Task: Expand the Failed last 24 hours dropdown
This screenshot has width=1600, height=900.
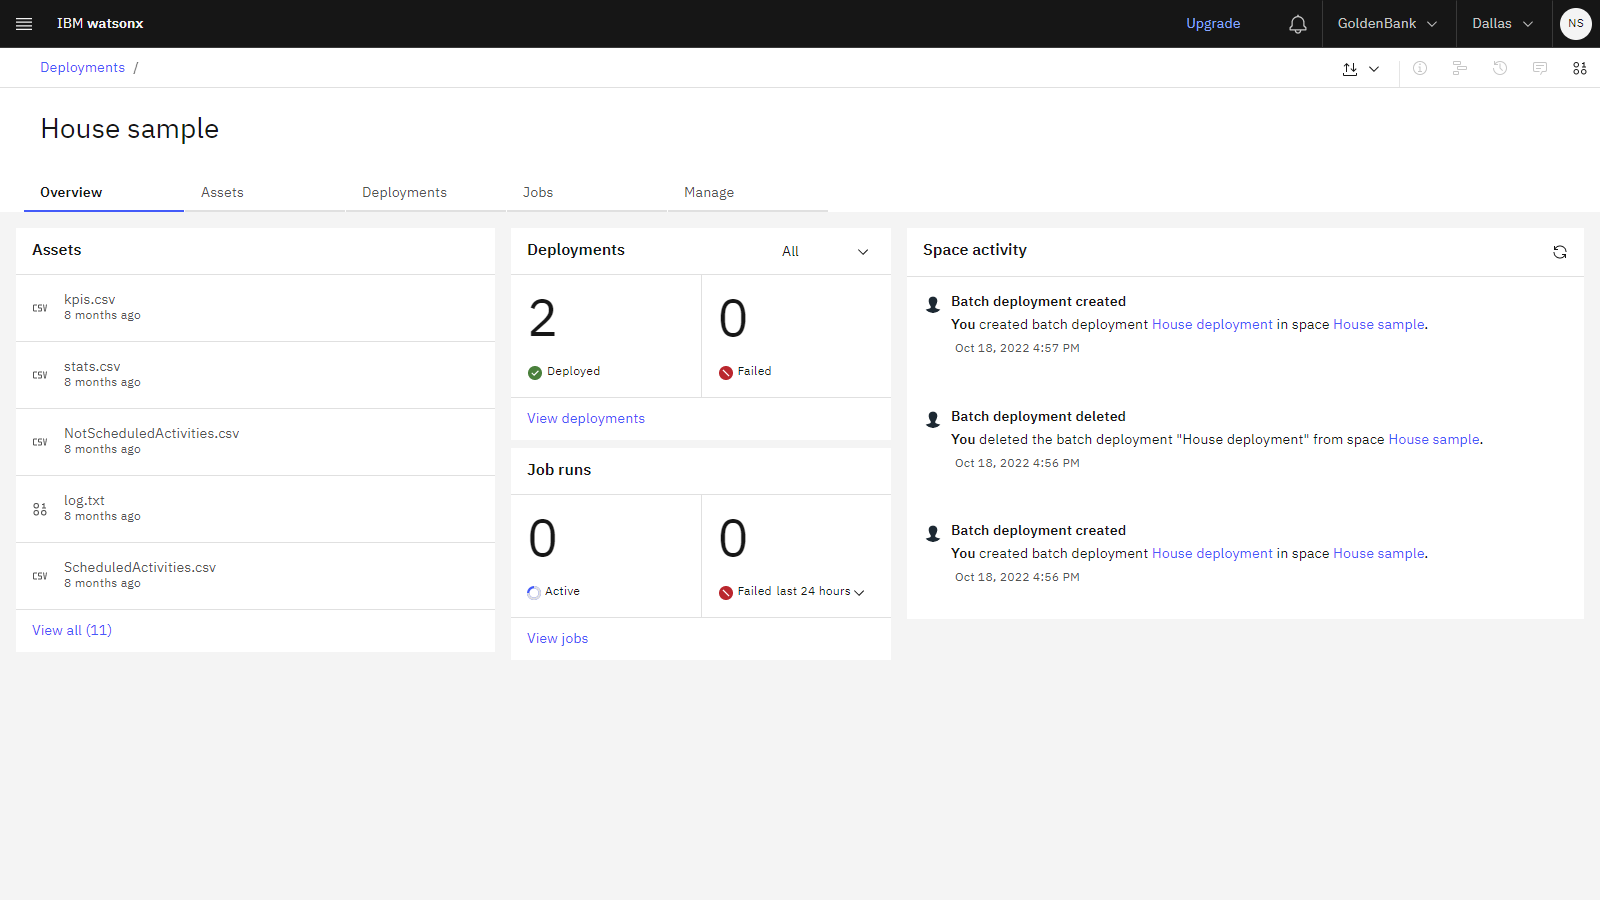Action: [859, 592]
